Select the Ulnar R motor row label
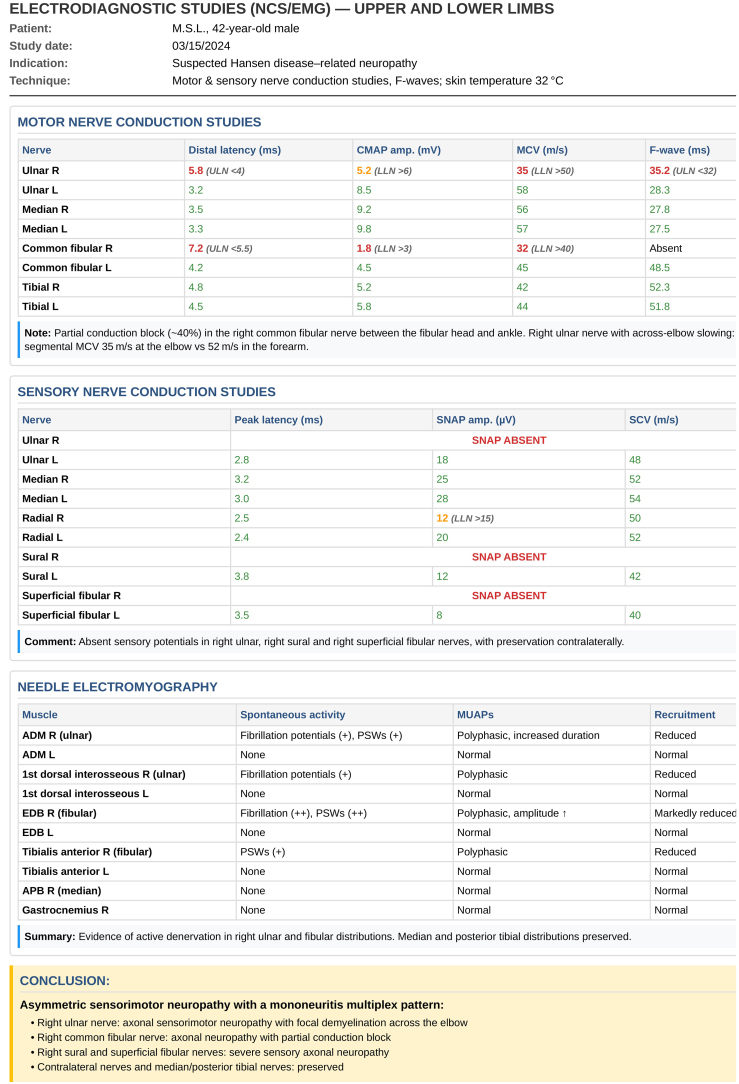 41,171
